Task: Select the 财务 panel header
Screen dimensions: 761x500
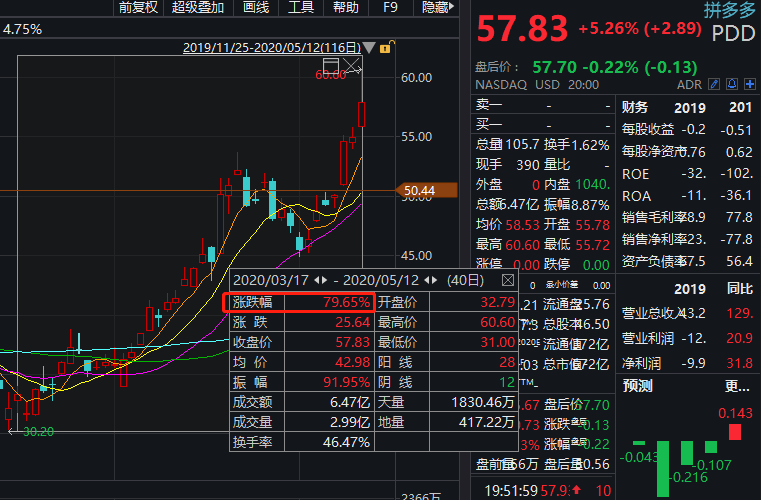Action: point(635,107)
